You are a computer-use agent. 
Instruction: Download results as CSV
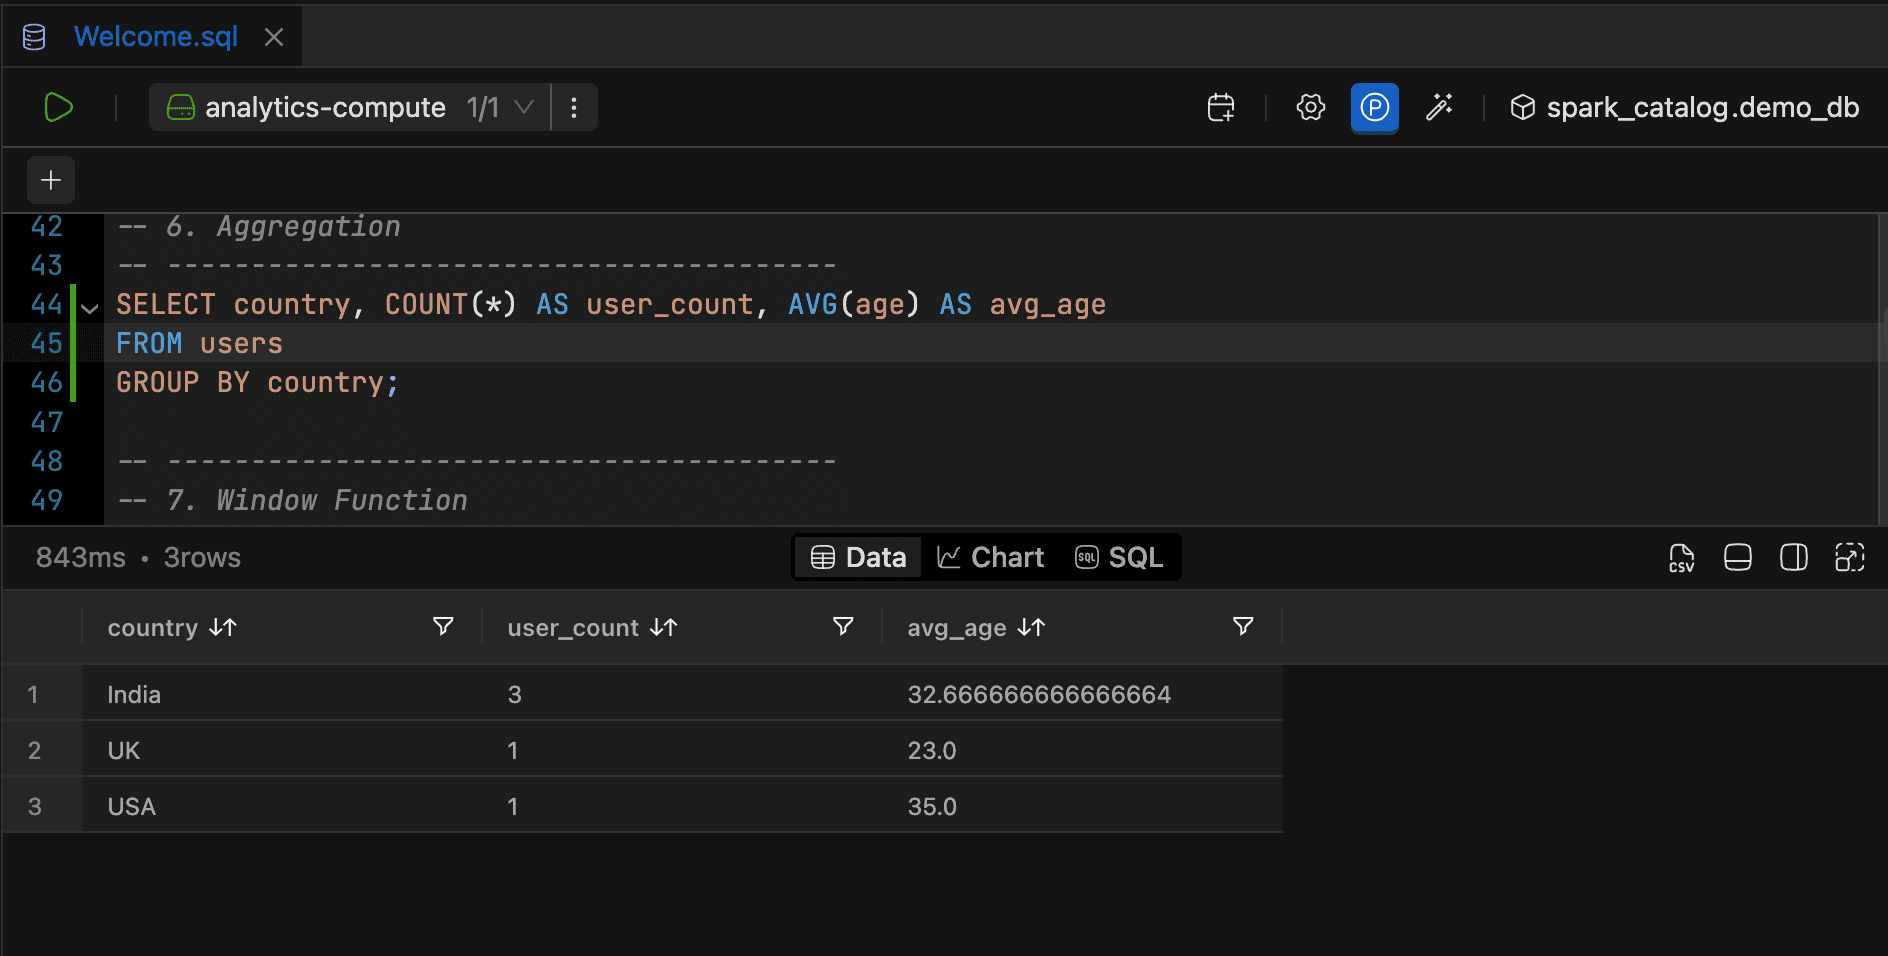[x=1681, y=558]
